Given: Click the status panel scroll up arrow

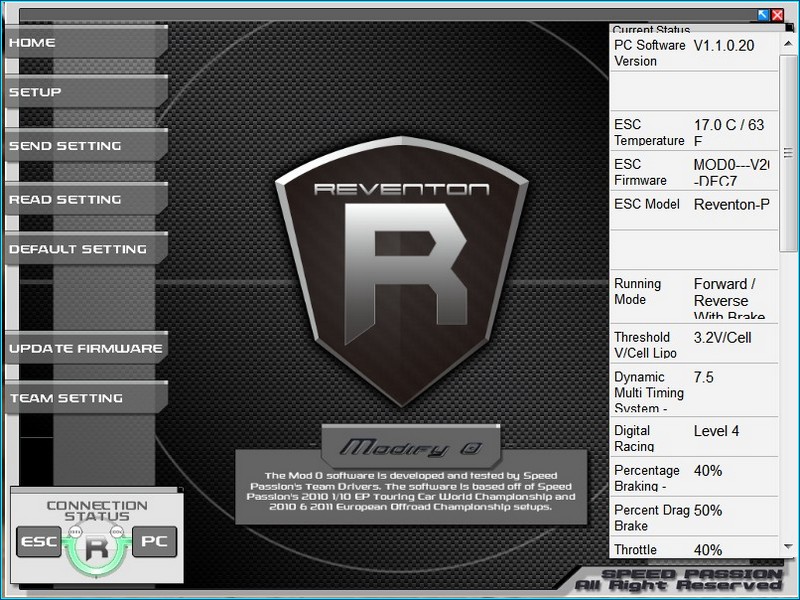Looking at the screenshot, I should pyautogui.click(x=788, y=43).
